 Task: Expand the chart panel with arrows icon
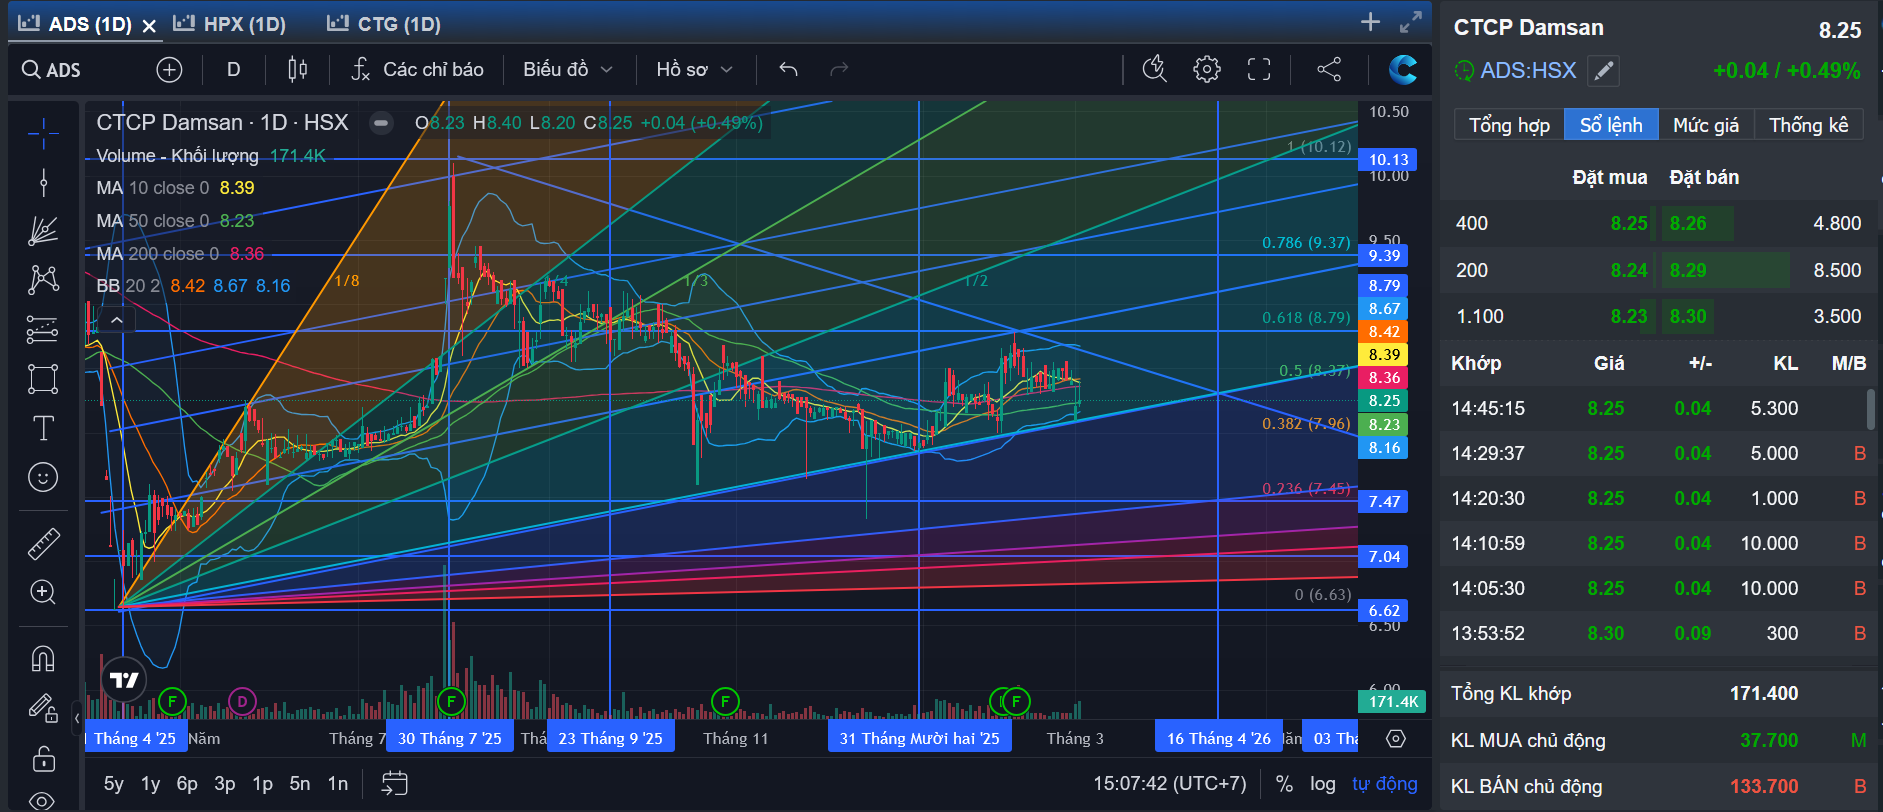tap(1411, 22)
